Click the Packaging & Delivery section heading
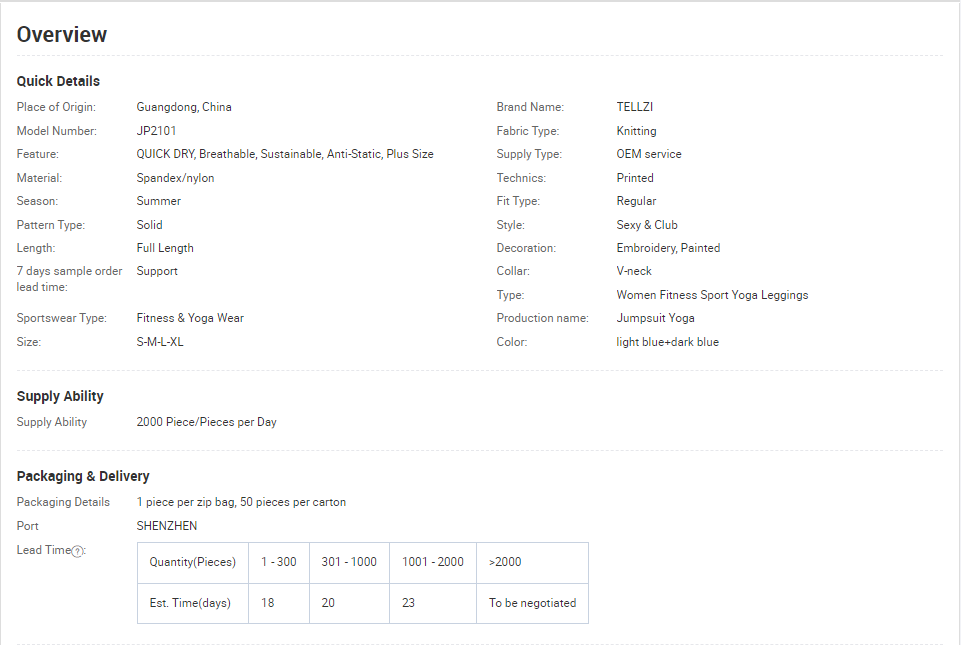Viewport: 961px width, 645px height. (83, 476)
